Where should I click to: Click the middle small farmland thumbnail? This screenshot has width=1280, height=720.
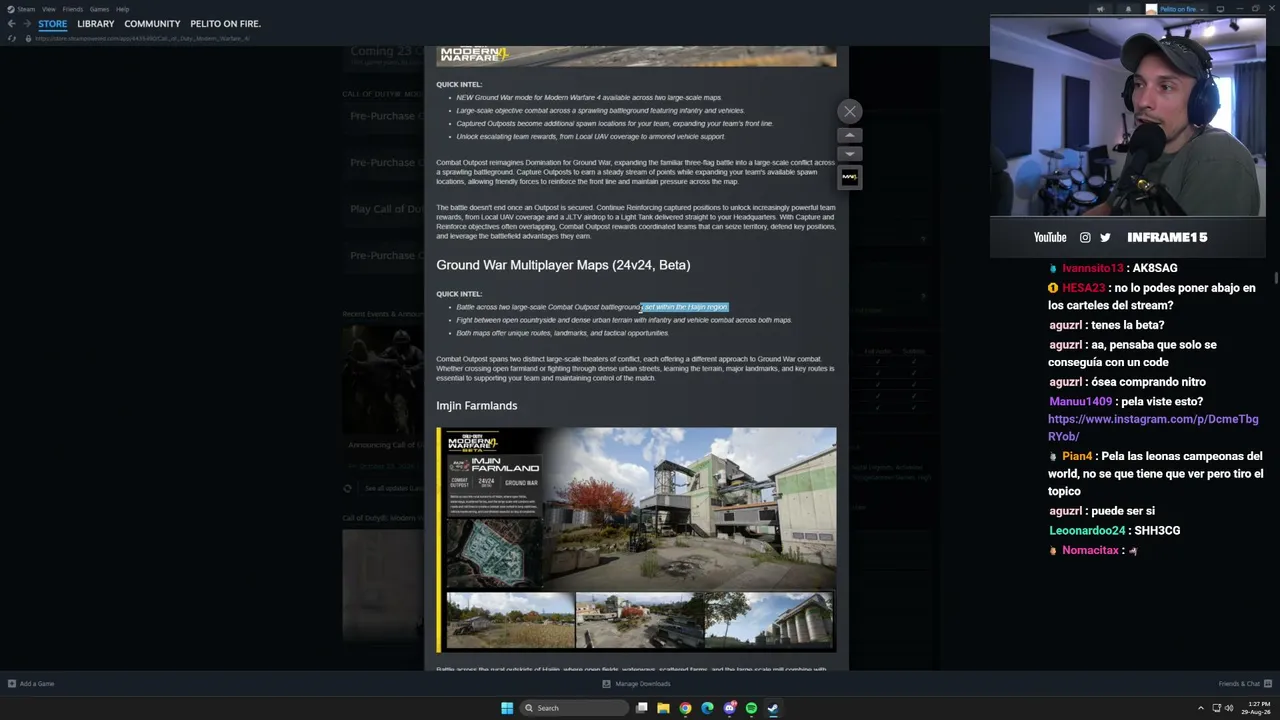[639, 620]
